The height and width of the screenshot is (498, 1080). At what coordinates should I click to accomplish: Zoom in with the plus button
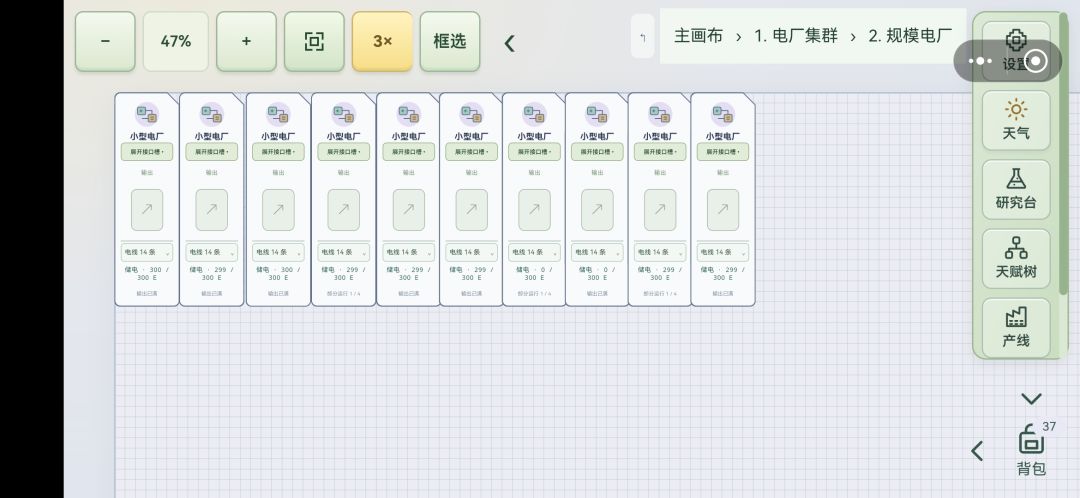(246, 41)
